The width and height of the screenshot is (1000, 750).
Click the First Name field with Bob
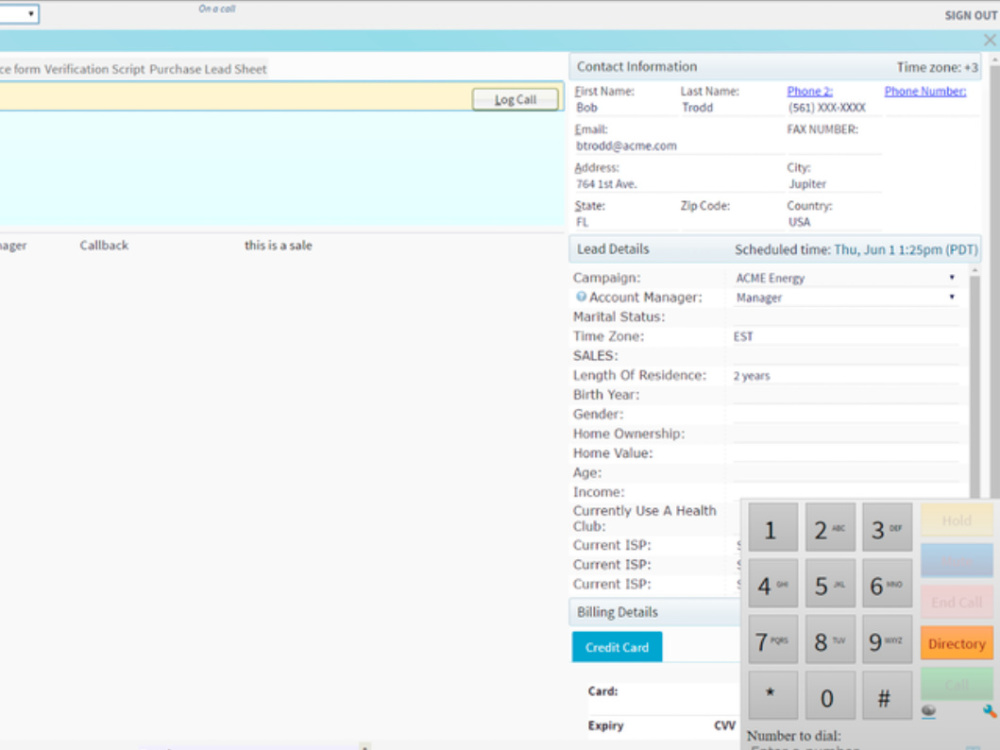pyautogui.click(x=625, y=108)
